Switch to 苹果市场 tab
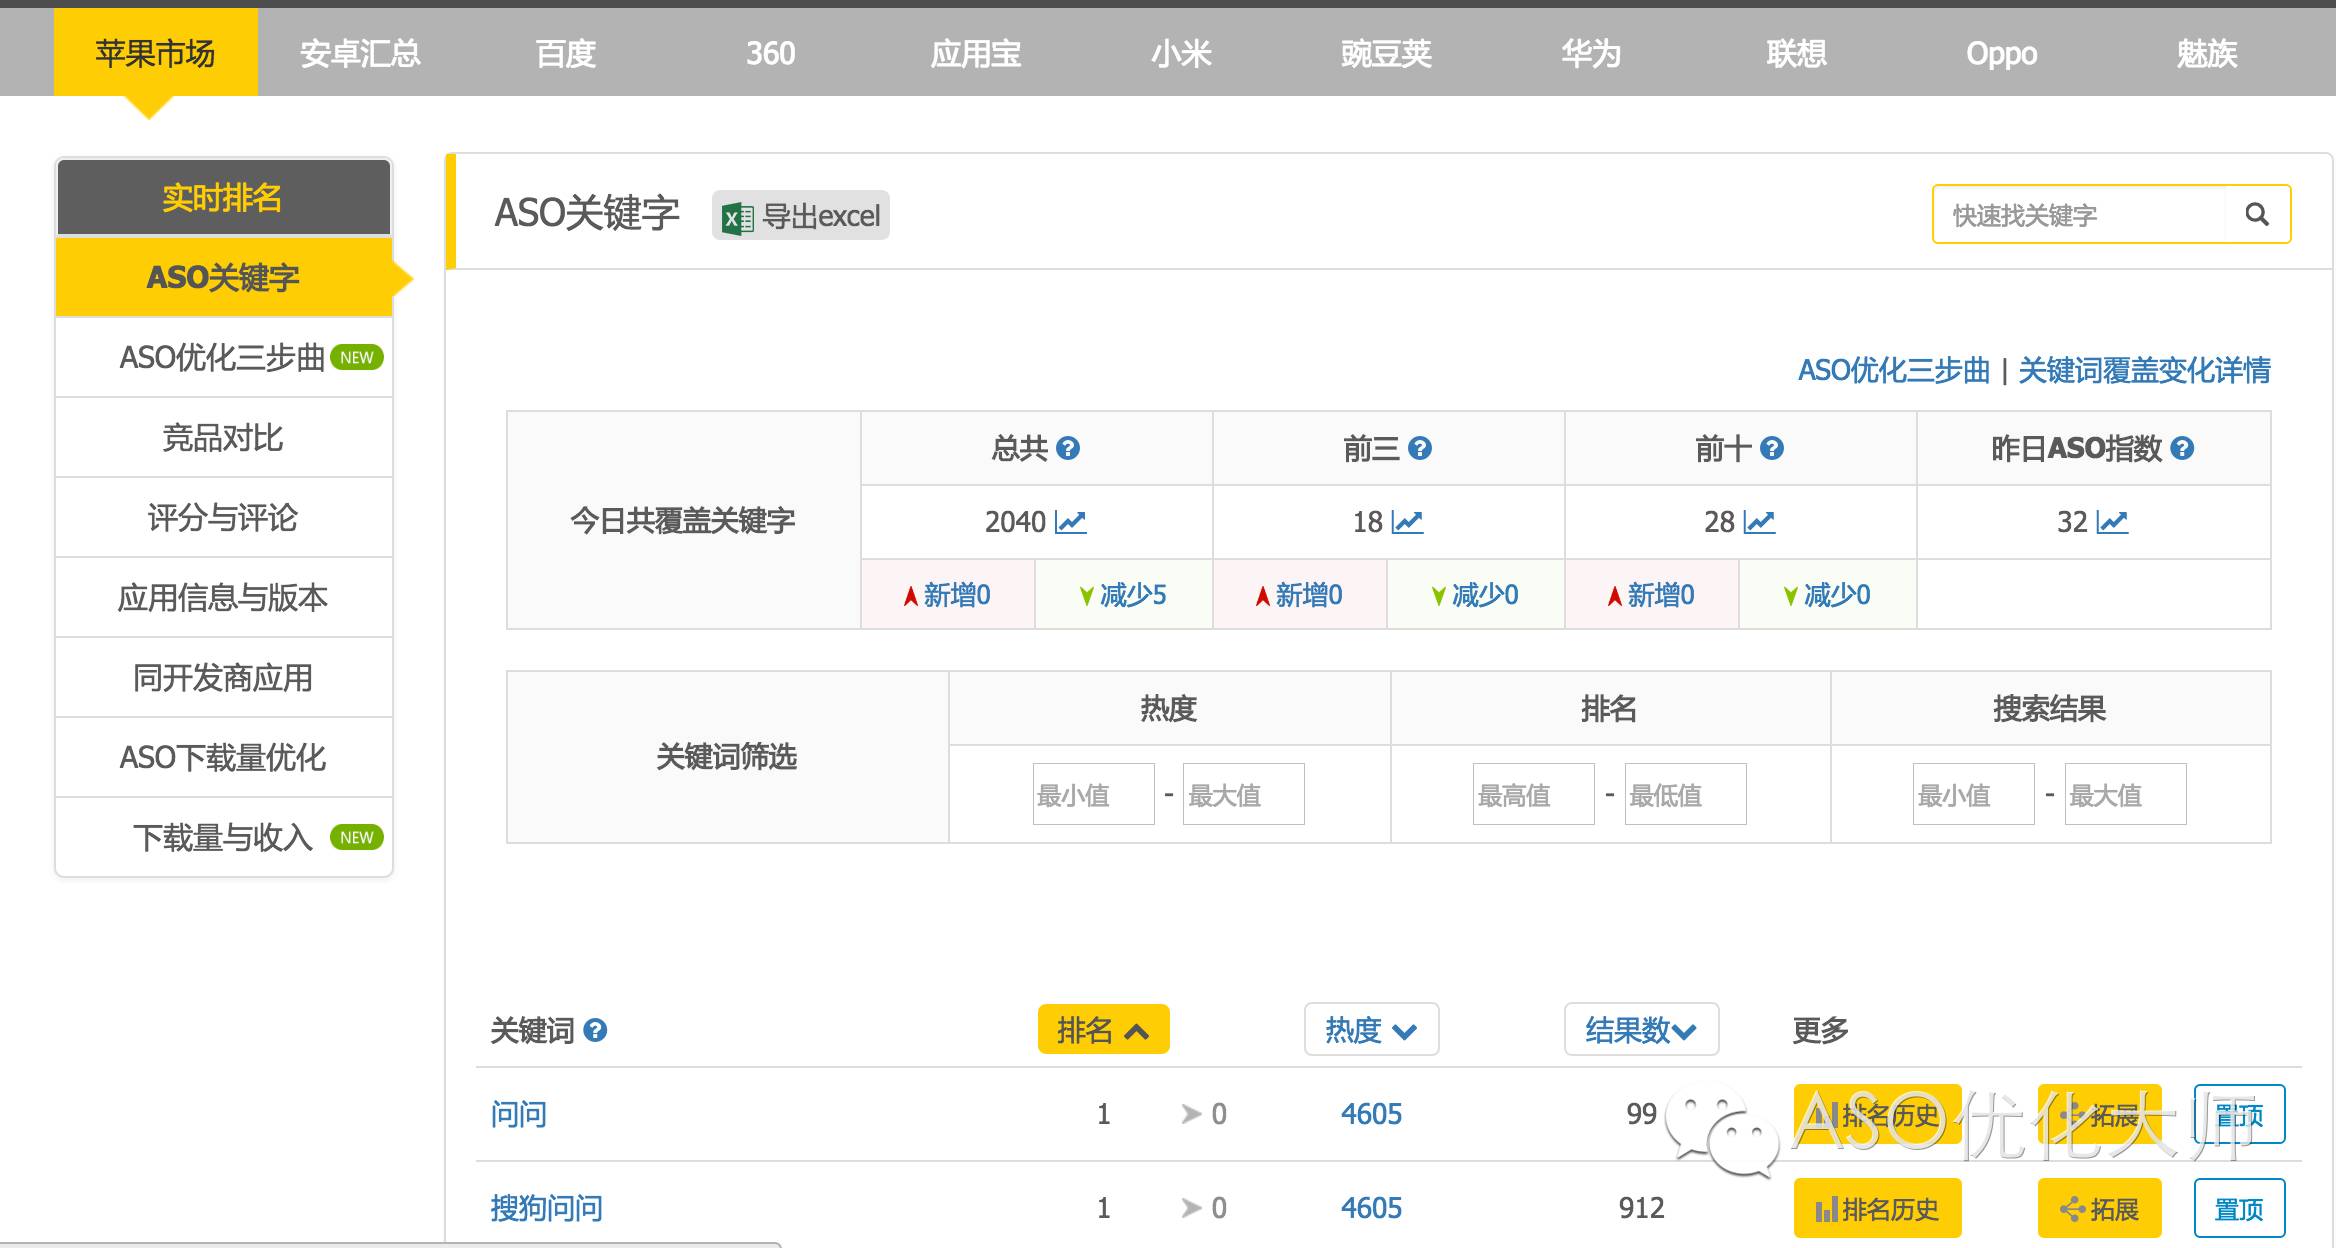The height and width of the screenshot is (1248, 2336). pyautogui.click(x=155, y=52)
